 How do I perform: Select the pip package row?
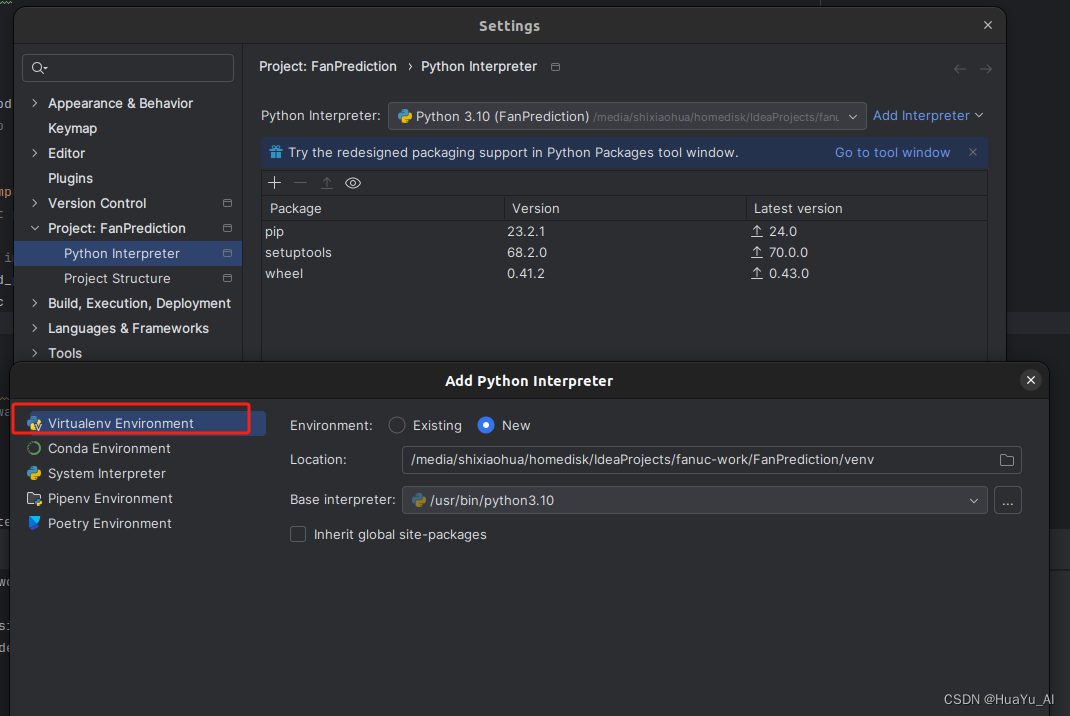coord(624,231)
